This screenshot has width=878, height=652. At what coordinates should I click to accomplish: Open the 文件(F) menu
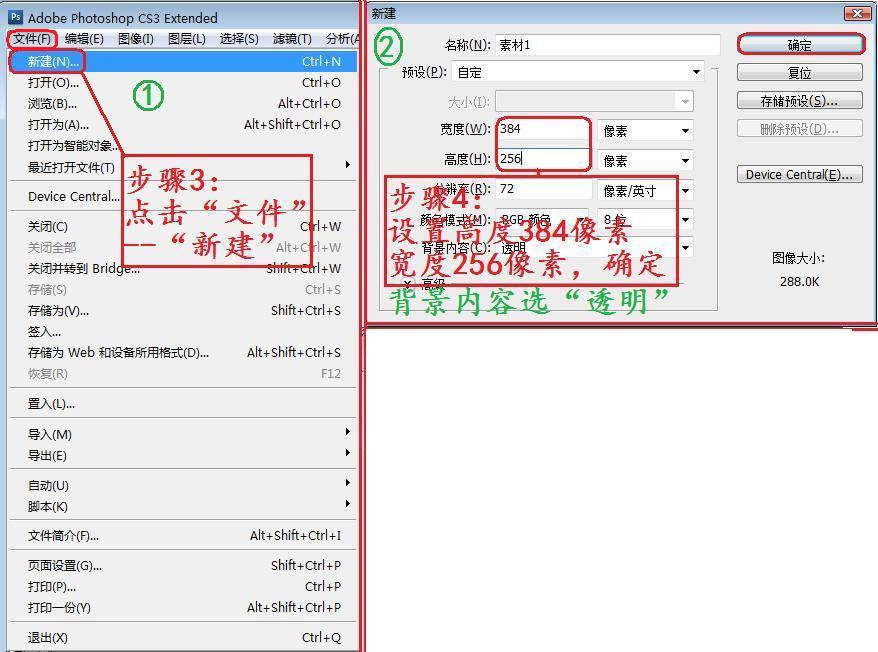pyautogui.click(x=32, y=39)
